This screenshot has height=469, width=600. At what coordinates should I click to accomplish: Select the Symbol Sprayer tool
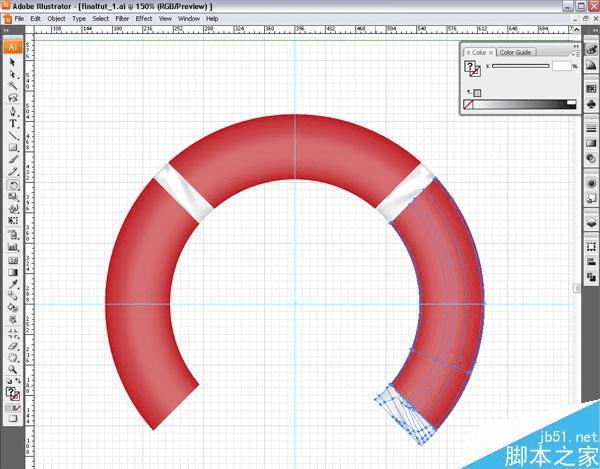click(x=13, y=234)
